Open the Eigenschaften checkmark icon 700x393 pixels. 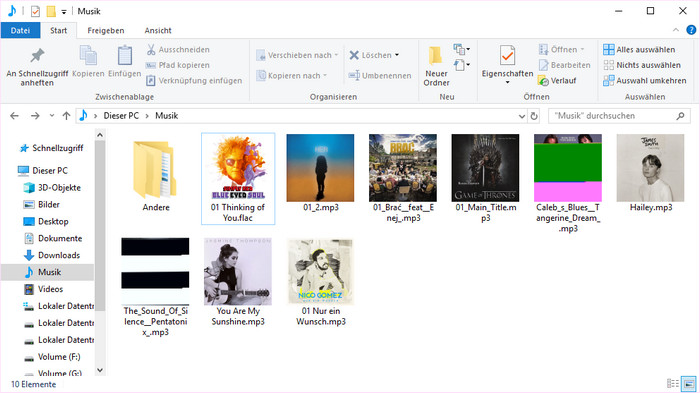507,55
